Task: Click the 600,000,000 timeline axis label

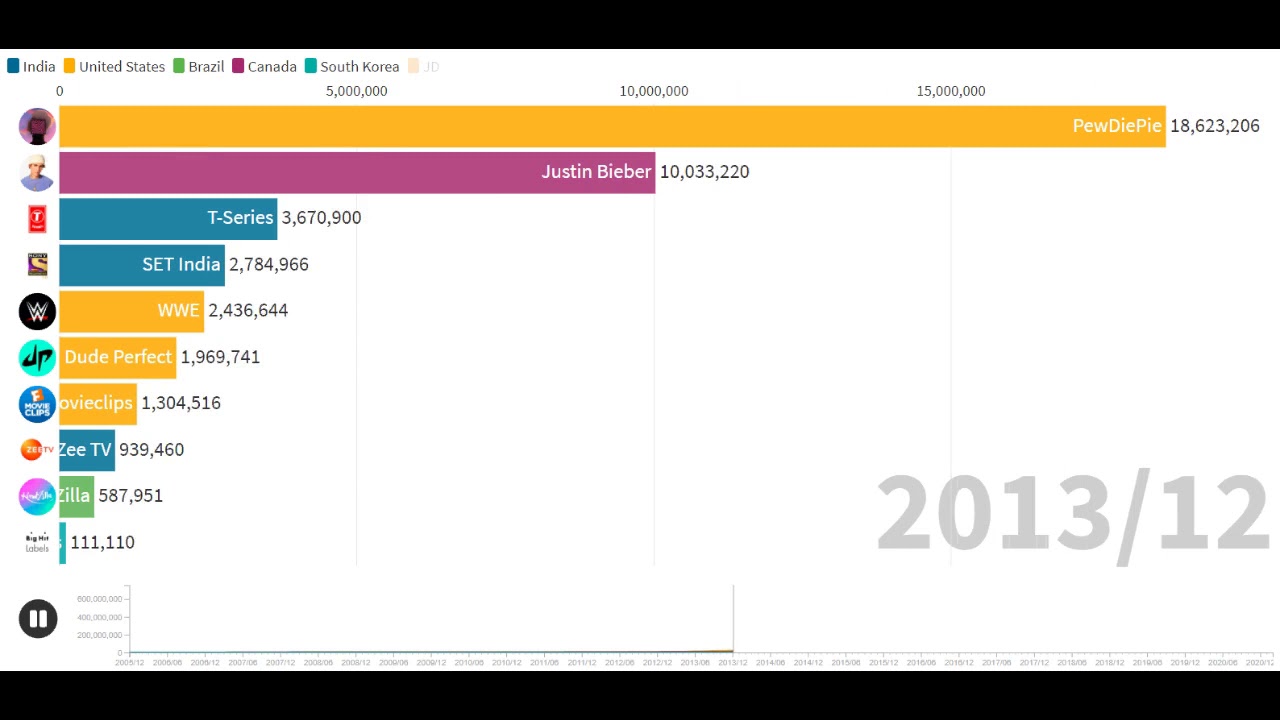Action: click(x=99, y=599)
